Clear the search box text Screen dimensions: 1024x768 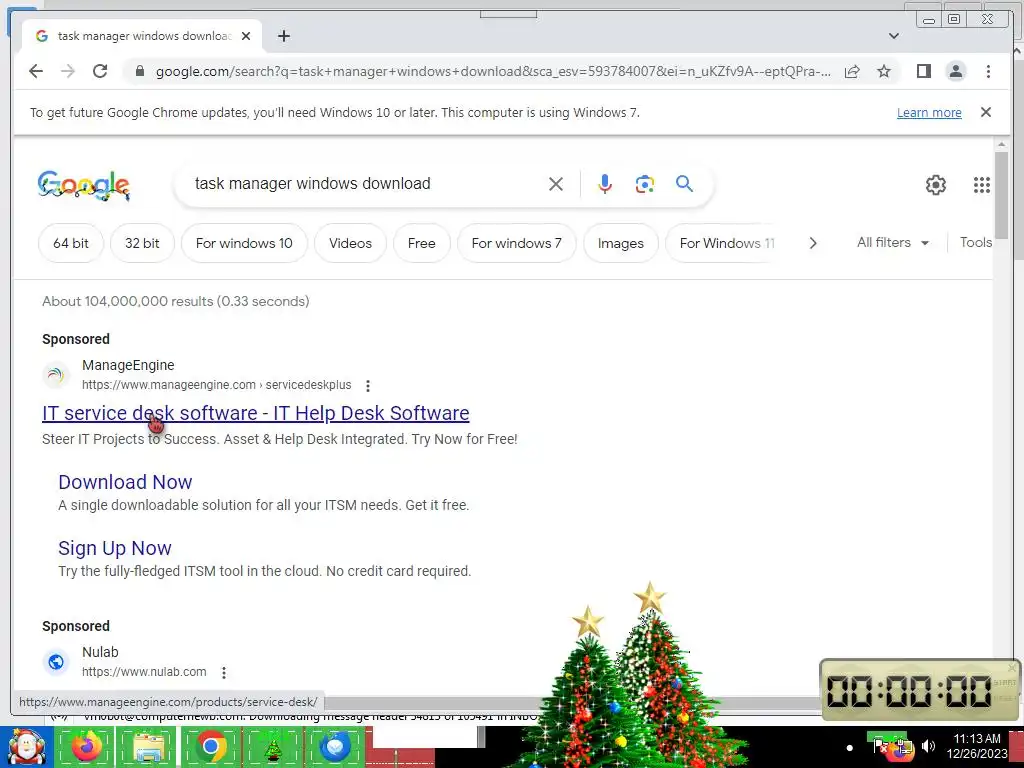click(x=556, y=184)
